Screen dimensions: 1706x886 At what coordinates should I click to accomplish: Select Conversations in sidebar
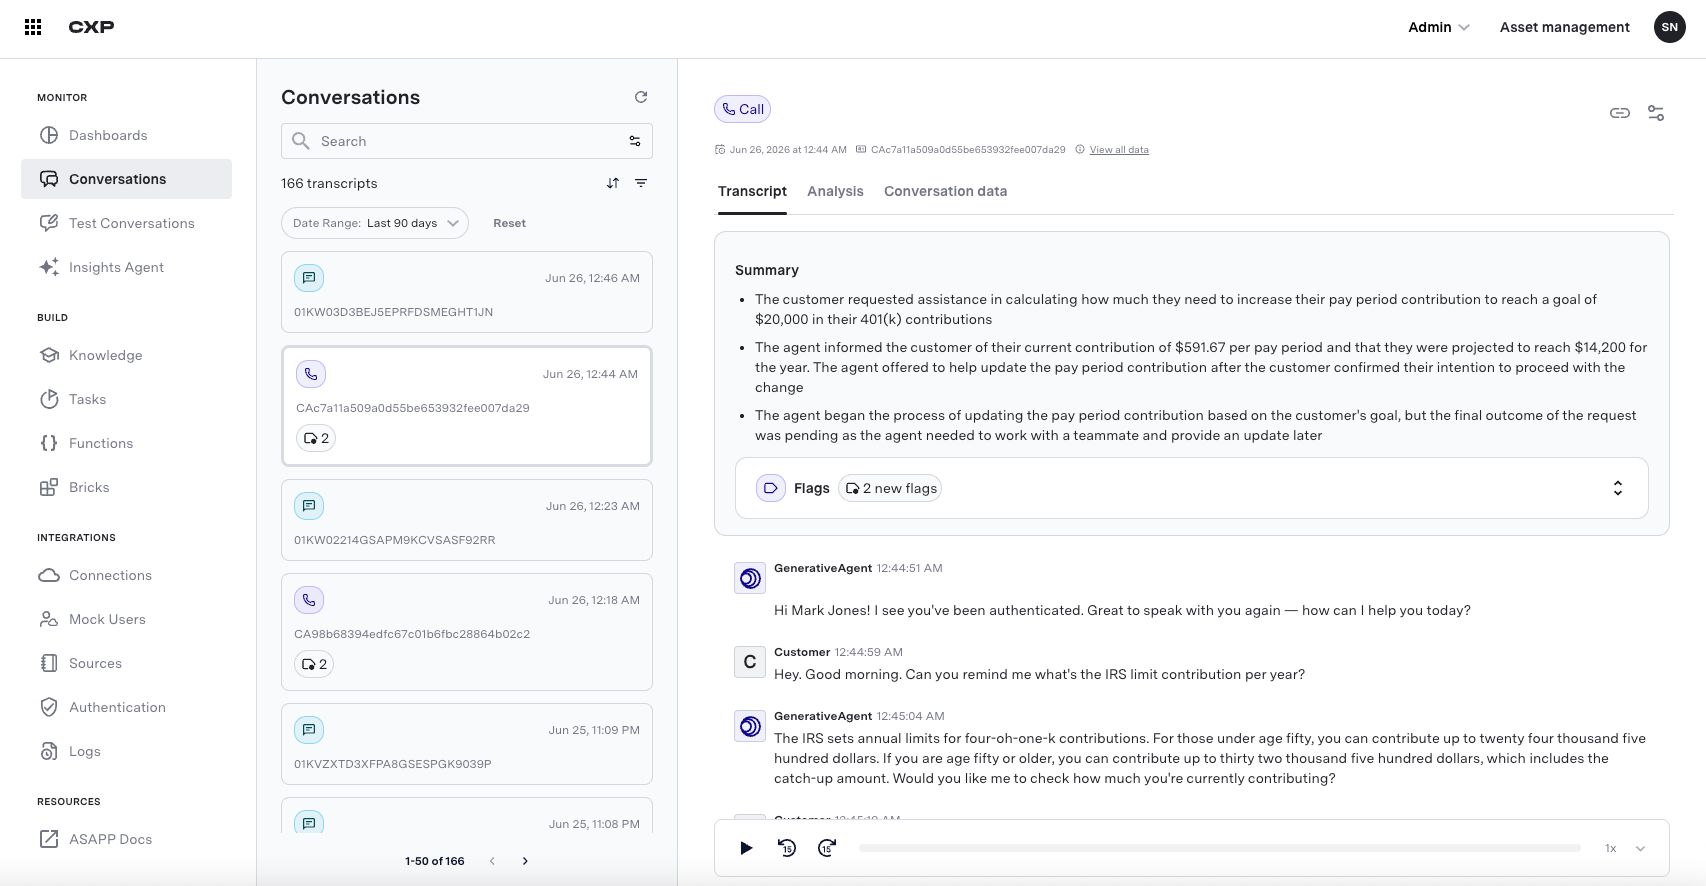coord(126,179)
